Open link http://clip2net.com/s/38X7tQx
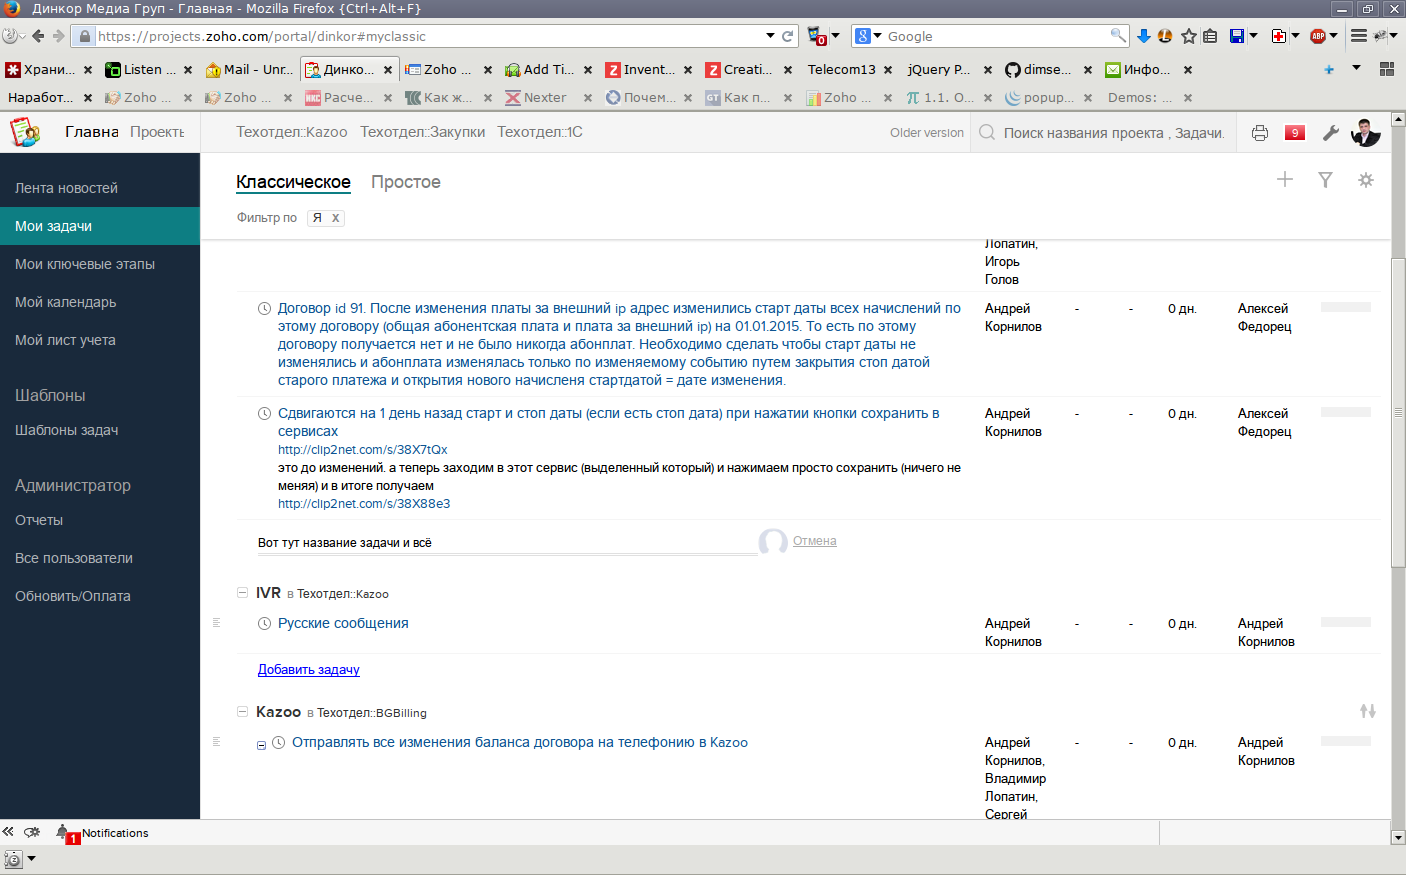Viewport: 1406px width, 875px height. pos(363,450)
